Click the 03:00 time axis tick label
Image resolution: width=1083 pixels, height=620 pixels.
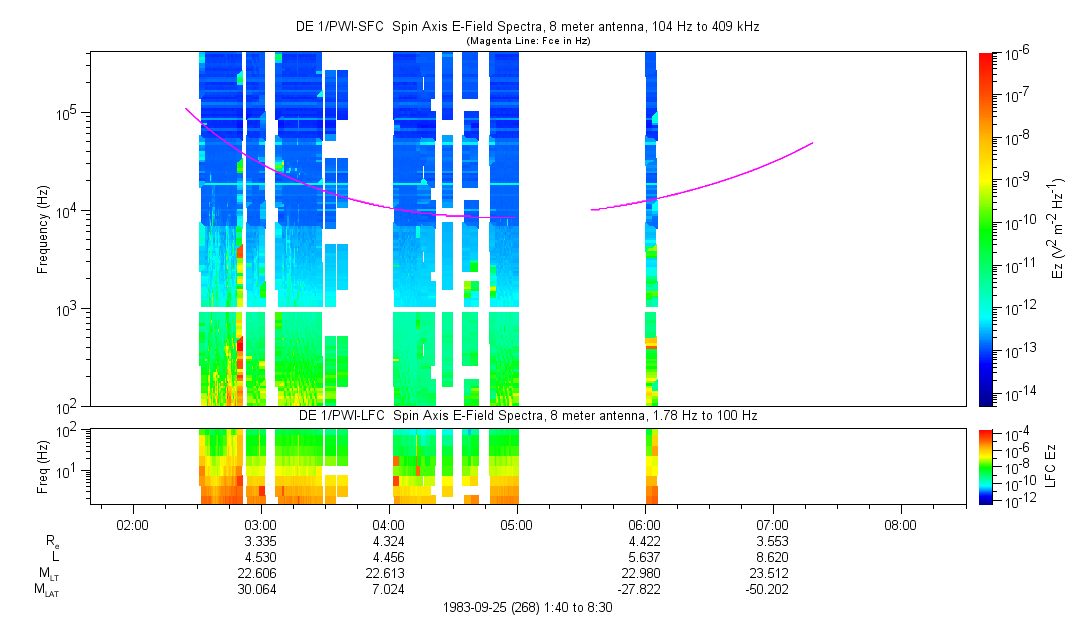(260, 525)
